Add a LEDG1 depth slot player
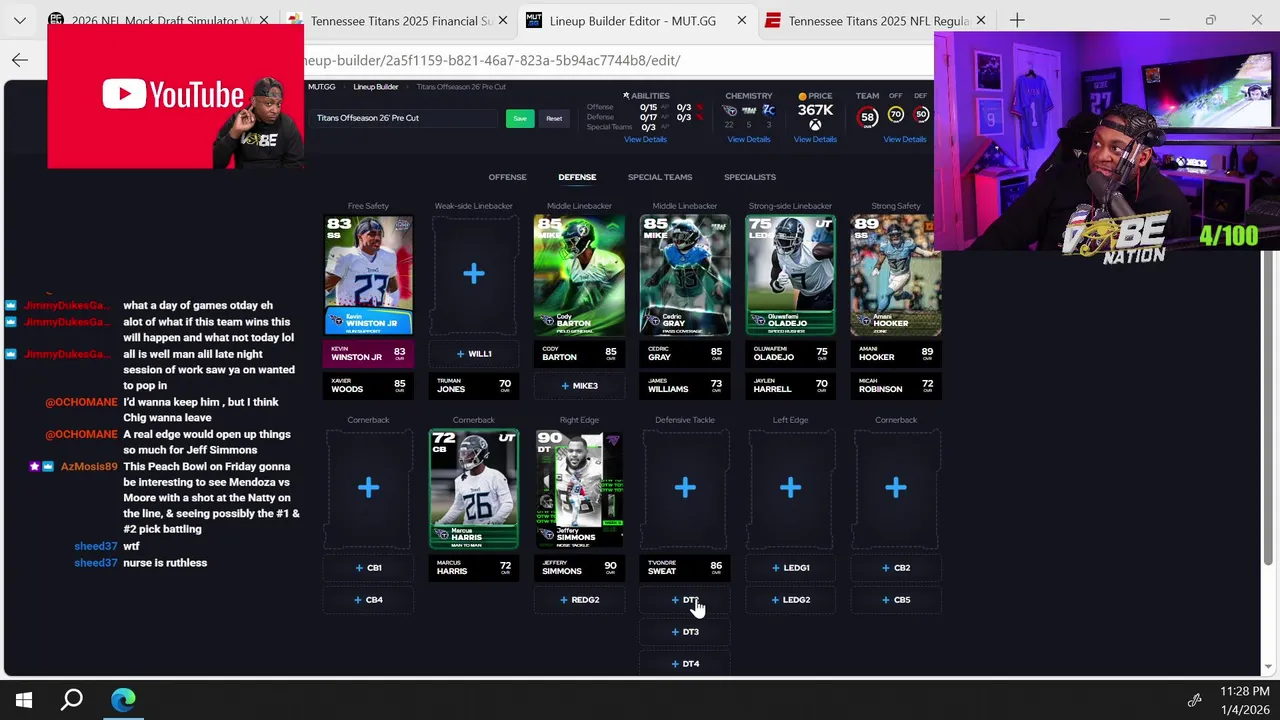Viewport: 1280px width, 720px height. tap(790, 568)
